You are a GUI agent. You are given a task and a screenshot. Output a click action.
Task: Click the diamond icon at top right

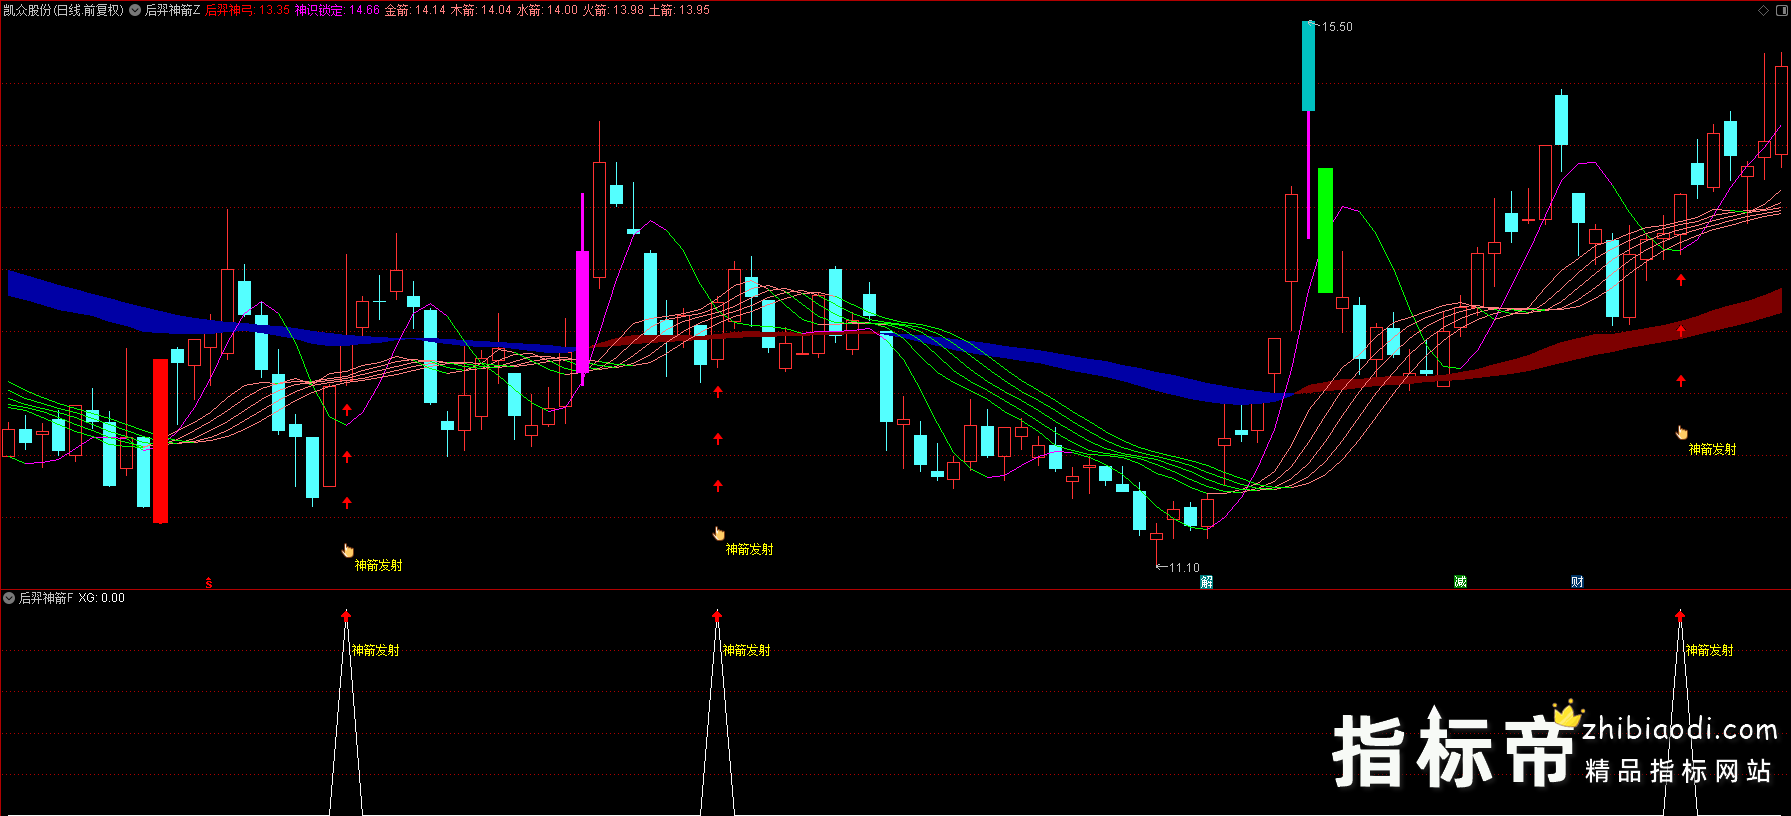point(1763,10)
